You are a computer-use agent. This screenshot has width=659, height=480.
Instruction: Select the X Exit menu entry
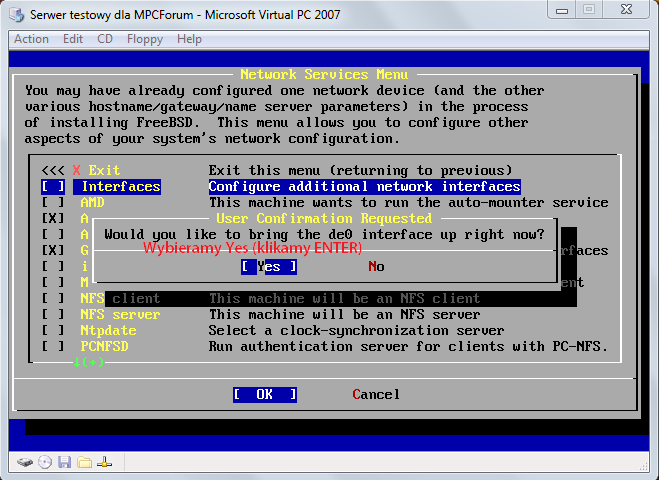(x=96, y=170)
